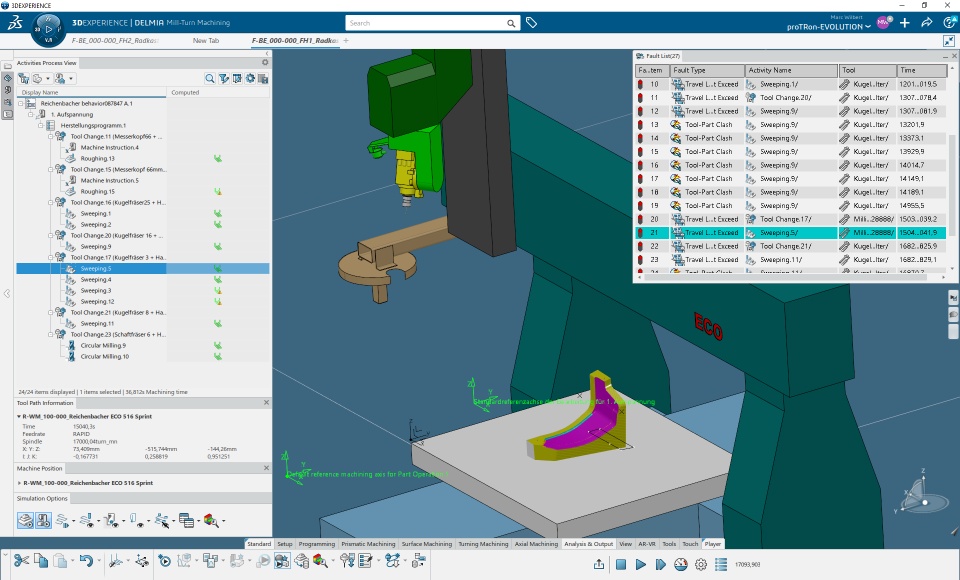Click the filter icon in Activities Process View
This screenshot has height=580, width=960.
tap(223, 78)
